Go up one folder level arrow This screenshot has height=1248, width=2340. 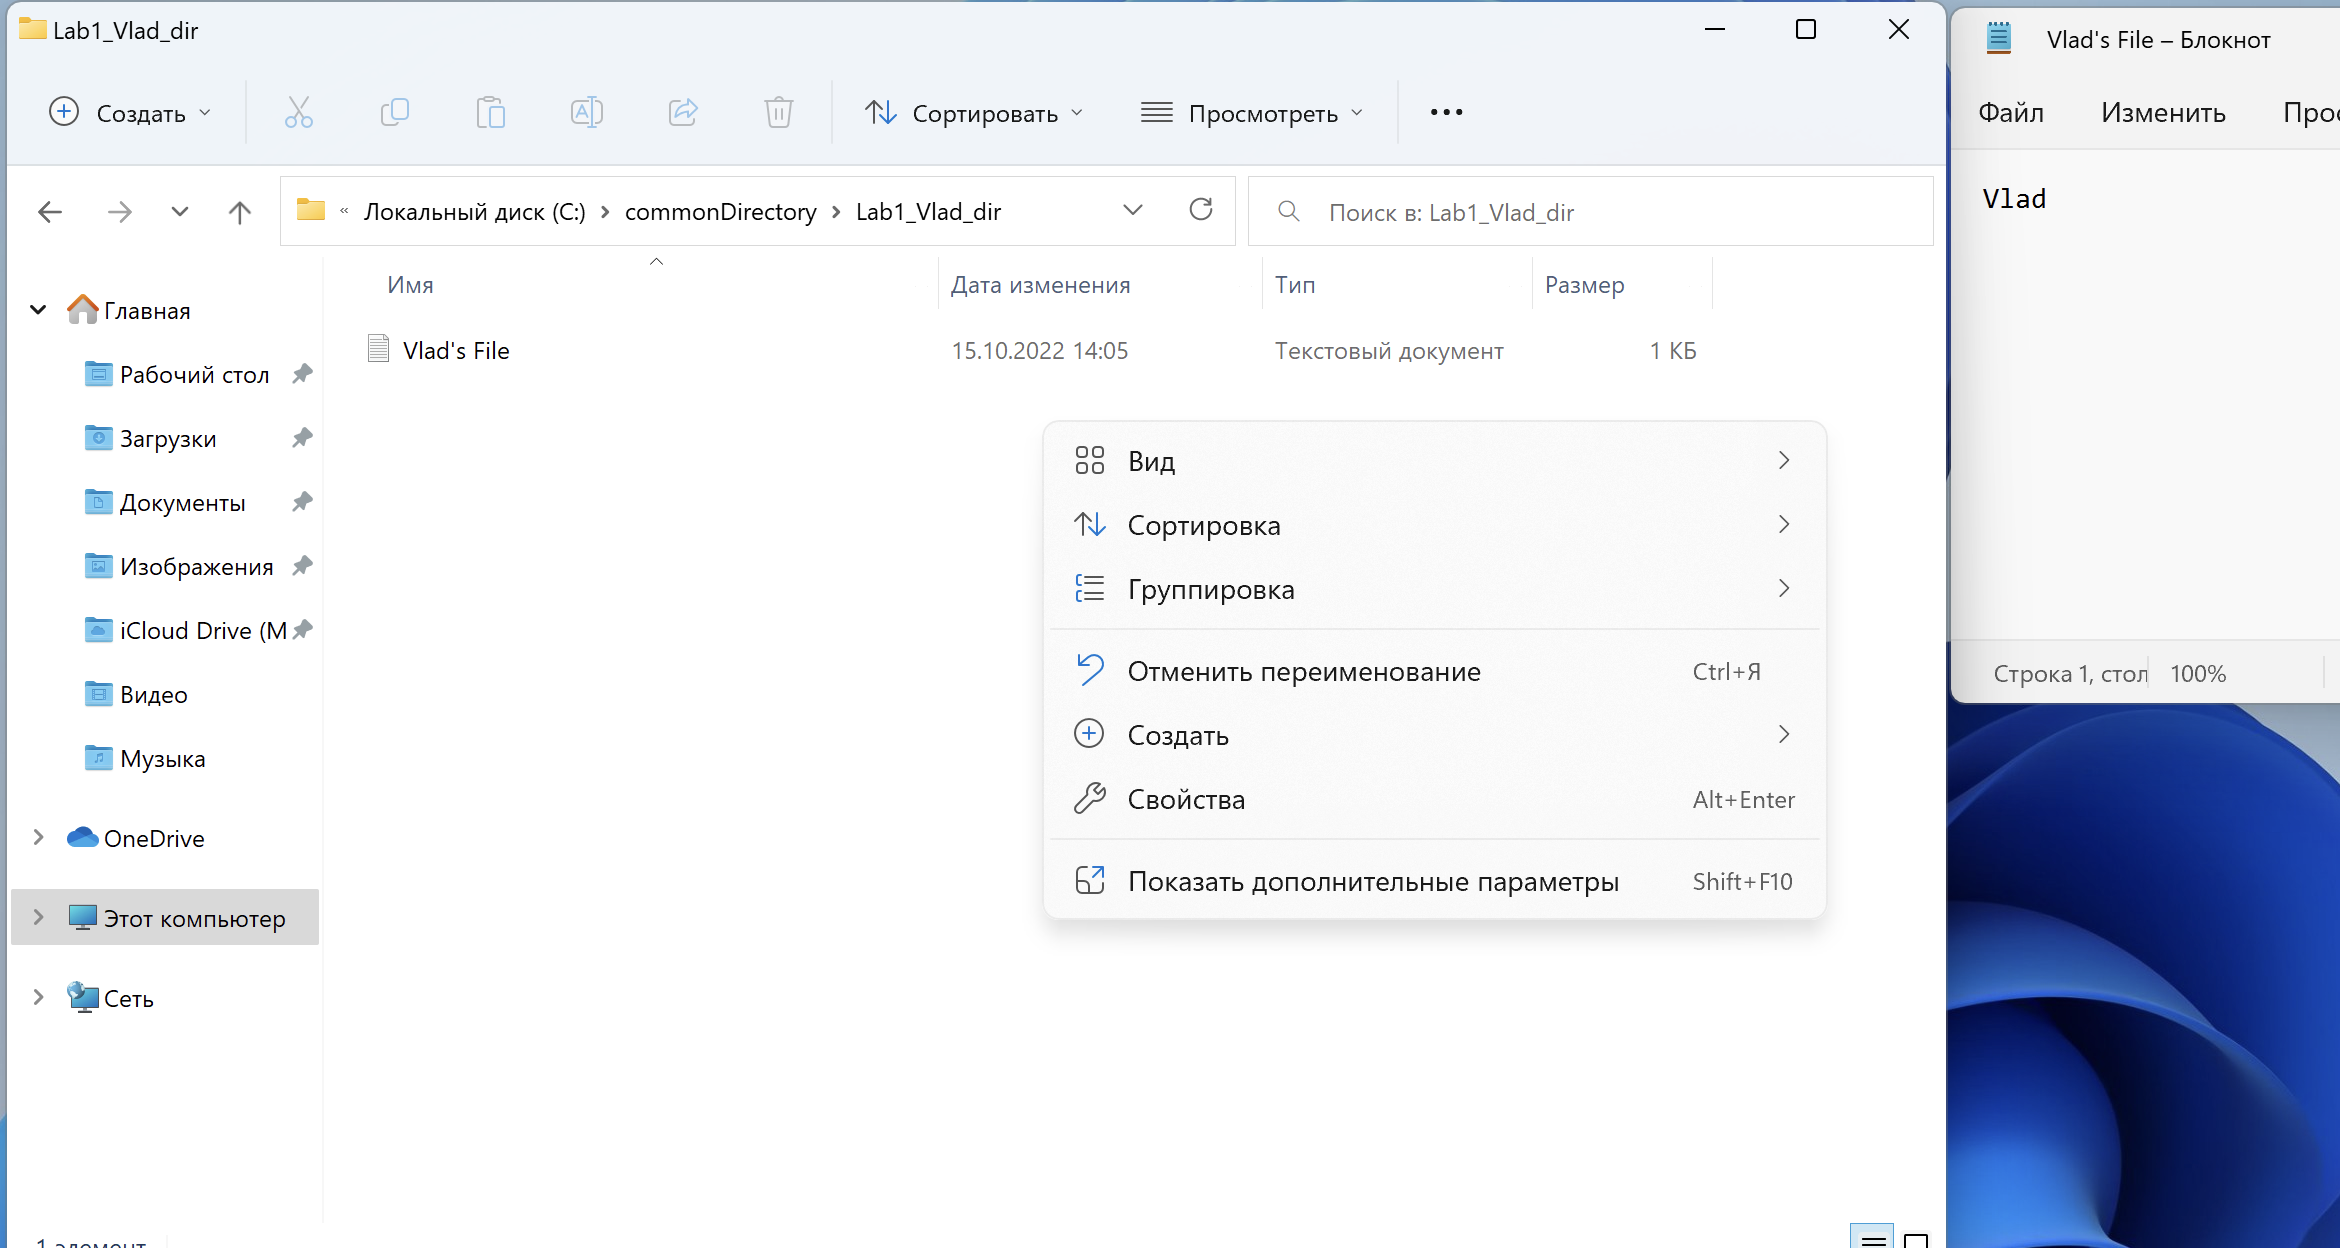pyautogui.click(x=239, y=212)
